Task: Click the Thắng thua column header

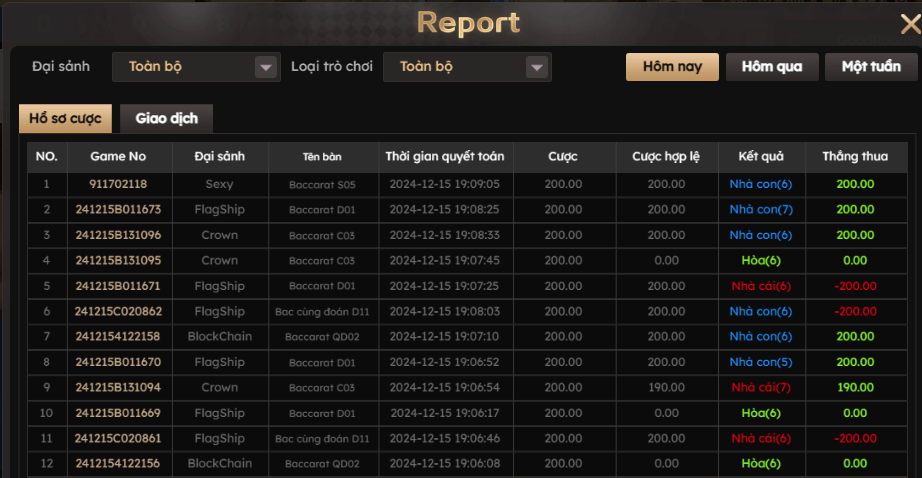Action: (x=854, y=157)
